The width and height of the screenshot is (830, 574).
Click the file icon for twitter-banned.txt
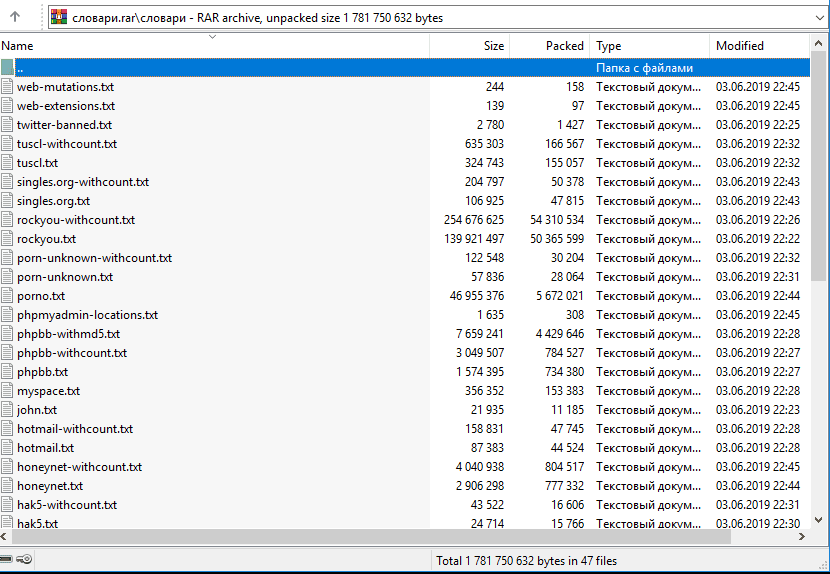[8, 125]
